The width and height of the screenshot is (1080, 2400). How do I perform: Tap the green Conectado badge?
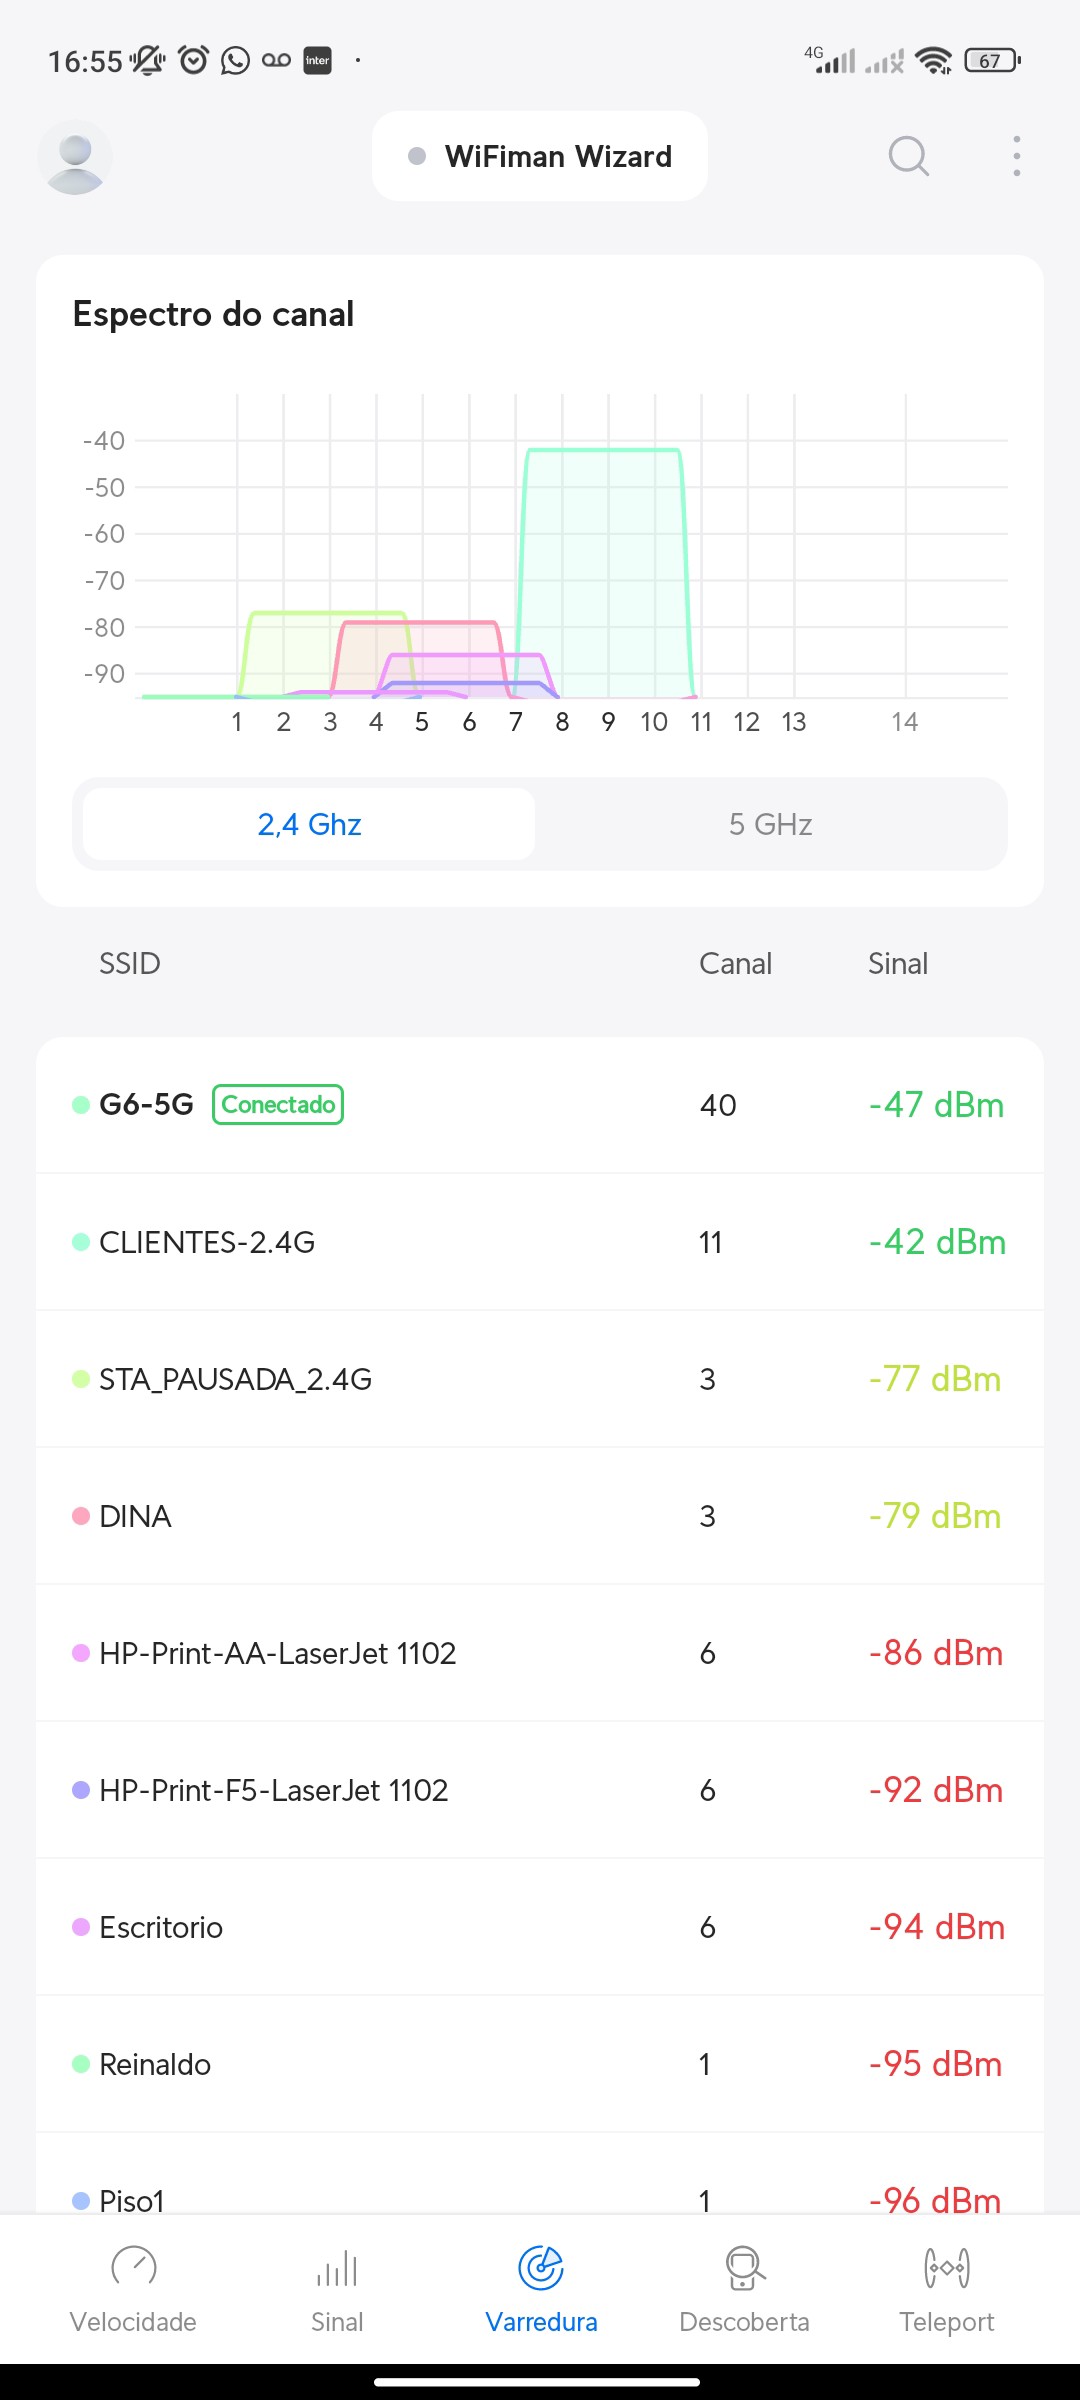[278, 1105]
